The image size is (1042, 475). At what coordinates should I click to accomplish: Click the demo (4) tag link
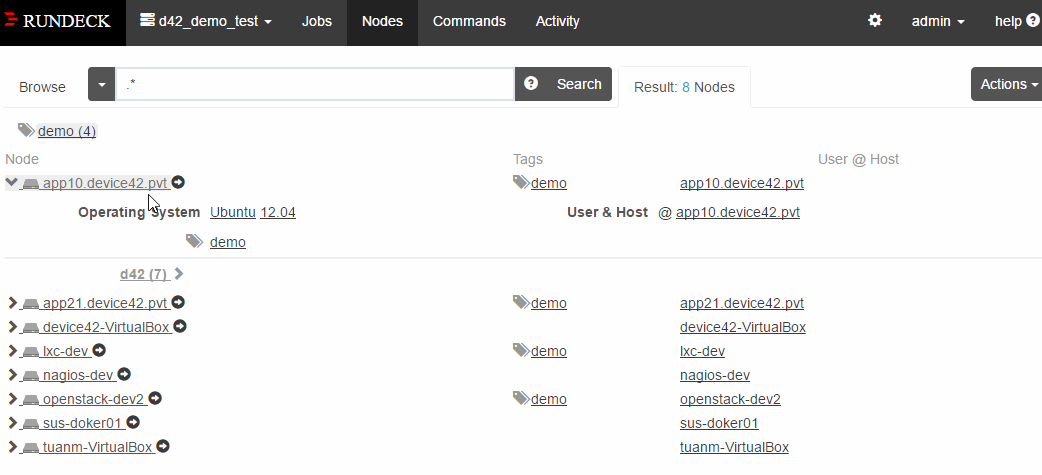[x=66, y=131]
